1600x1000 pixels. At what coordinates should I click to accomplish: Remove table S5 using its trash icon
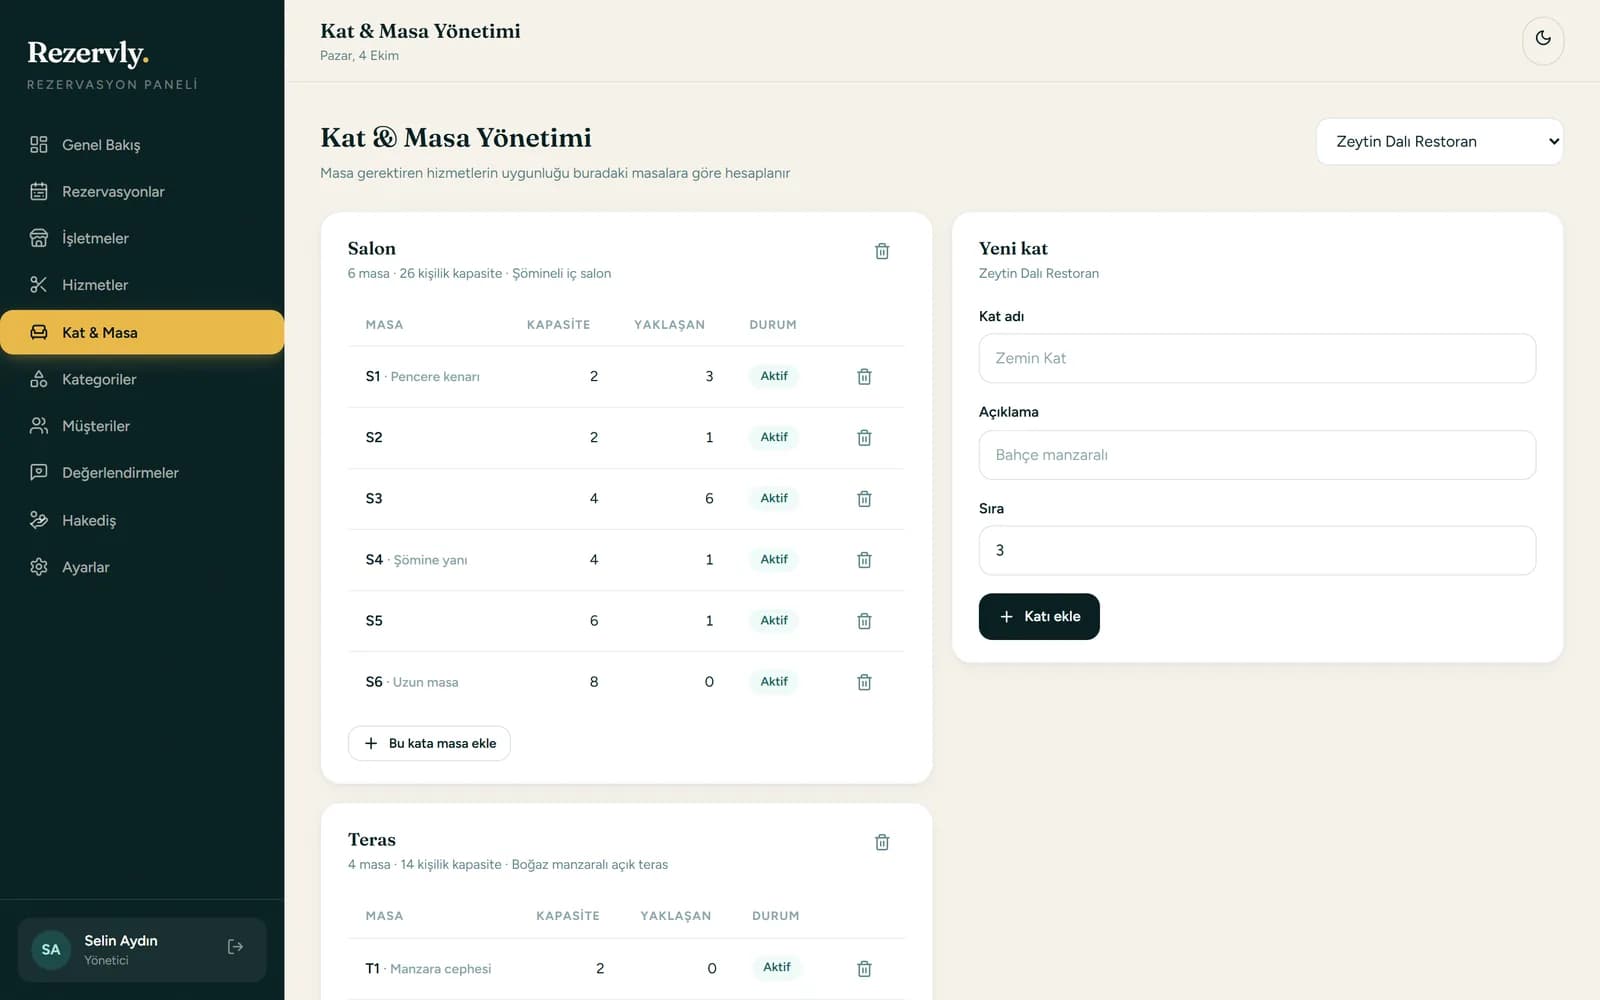pos(864,621)
